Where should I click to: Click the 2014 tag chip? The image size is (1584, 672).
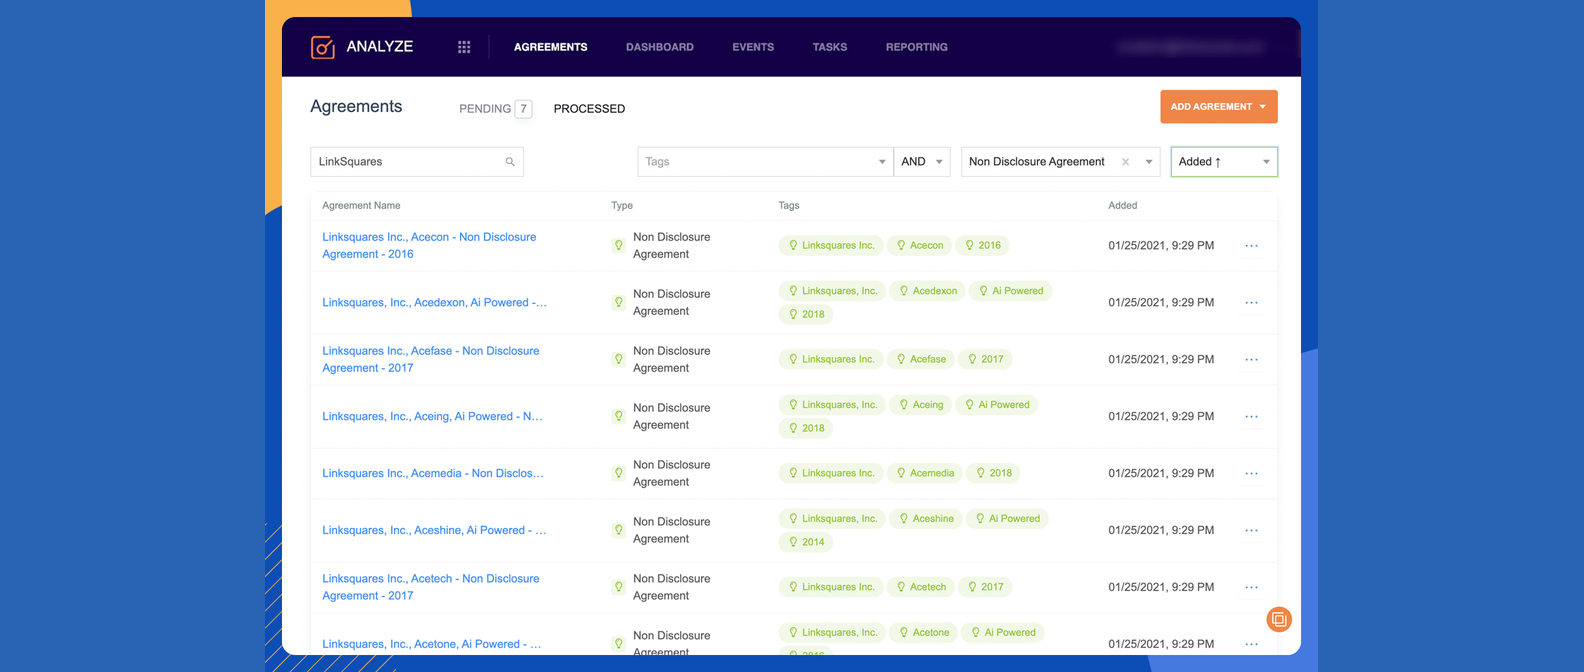[x=806, y=543]
